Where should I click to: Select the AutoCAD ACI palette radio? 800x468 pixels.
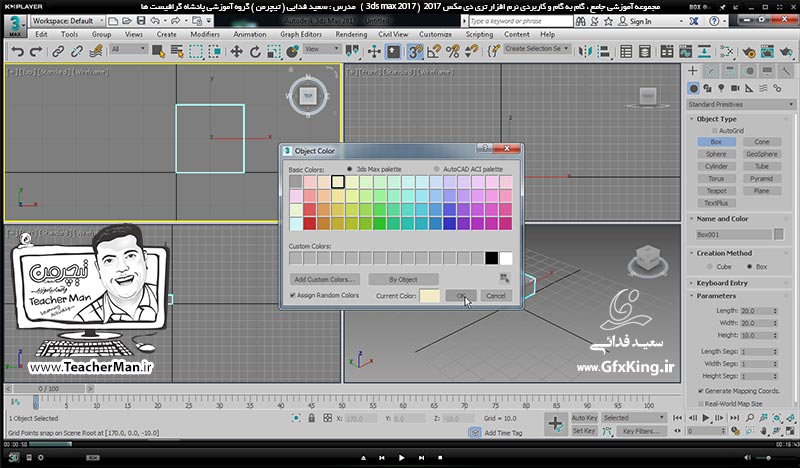coord(436,169)
